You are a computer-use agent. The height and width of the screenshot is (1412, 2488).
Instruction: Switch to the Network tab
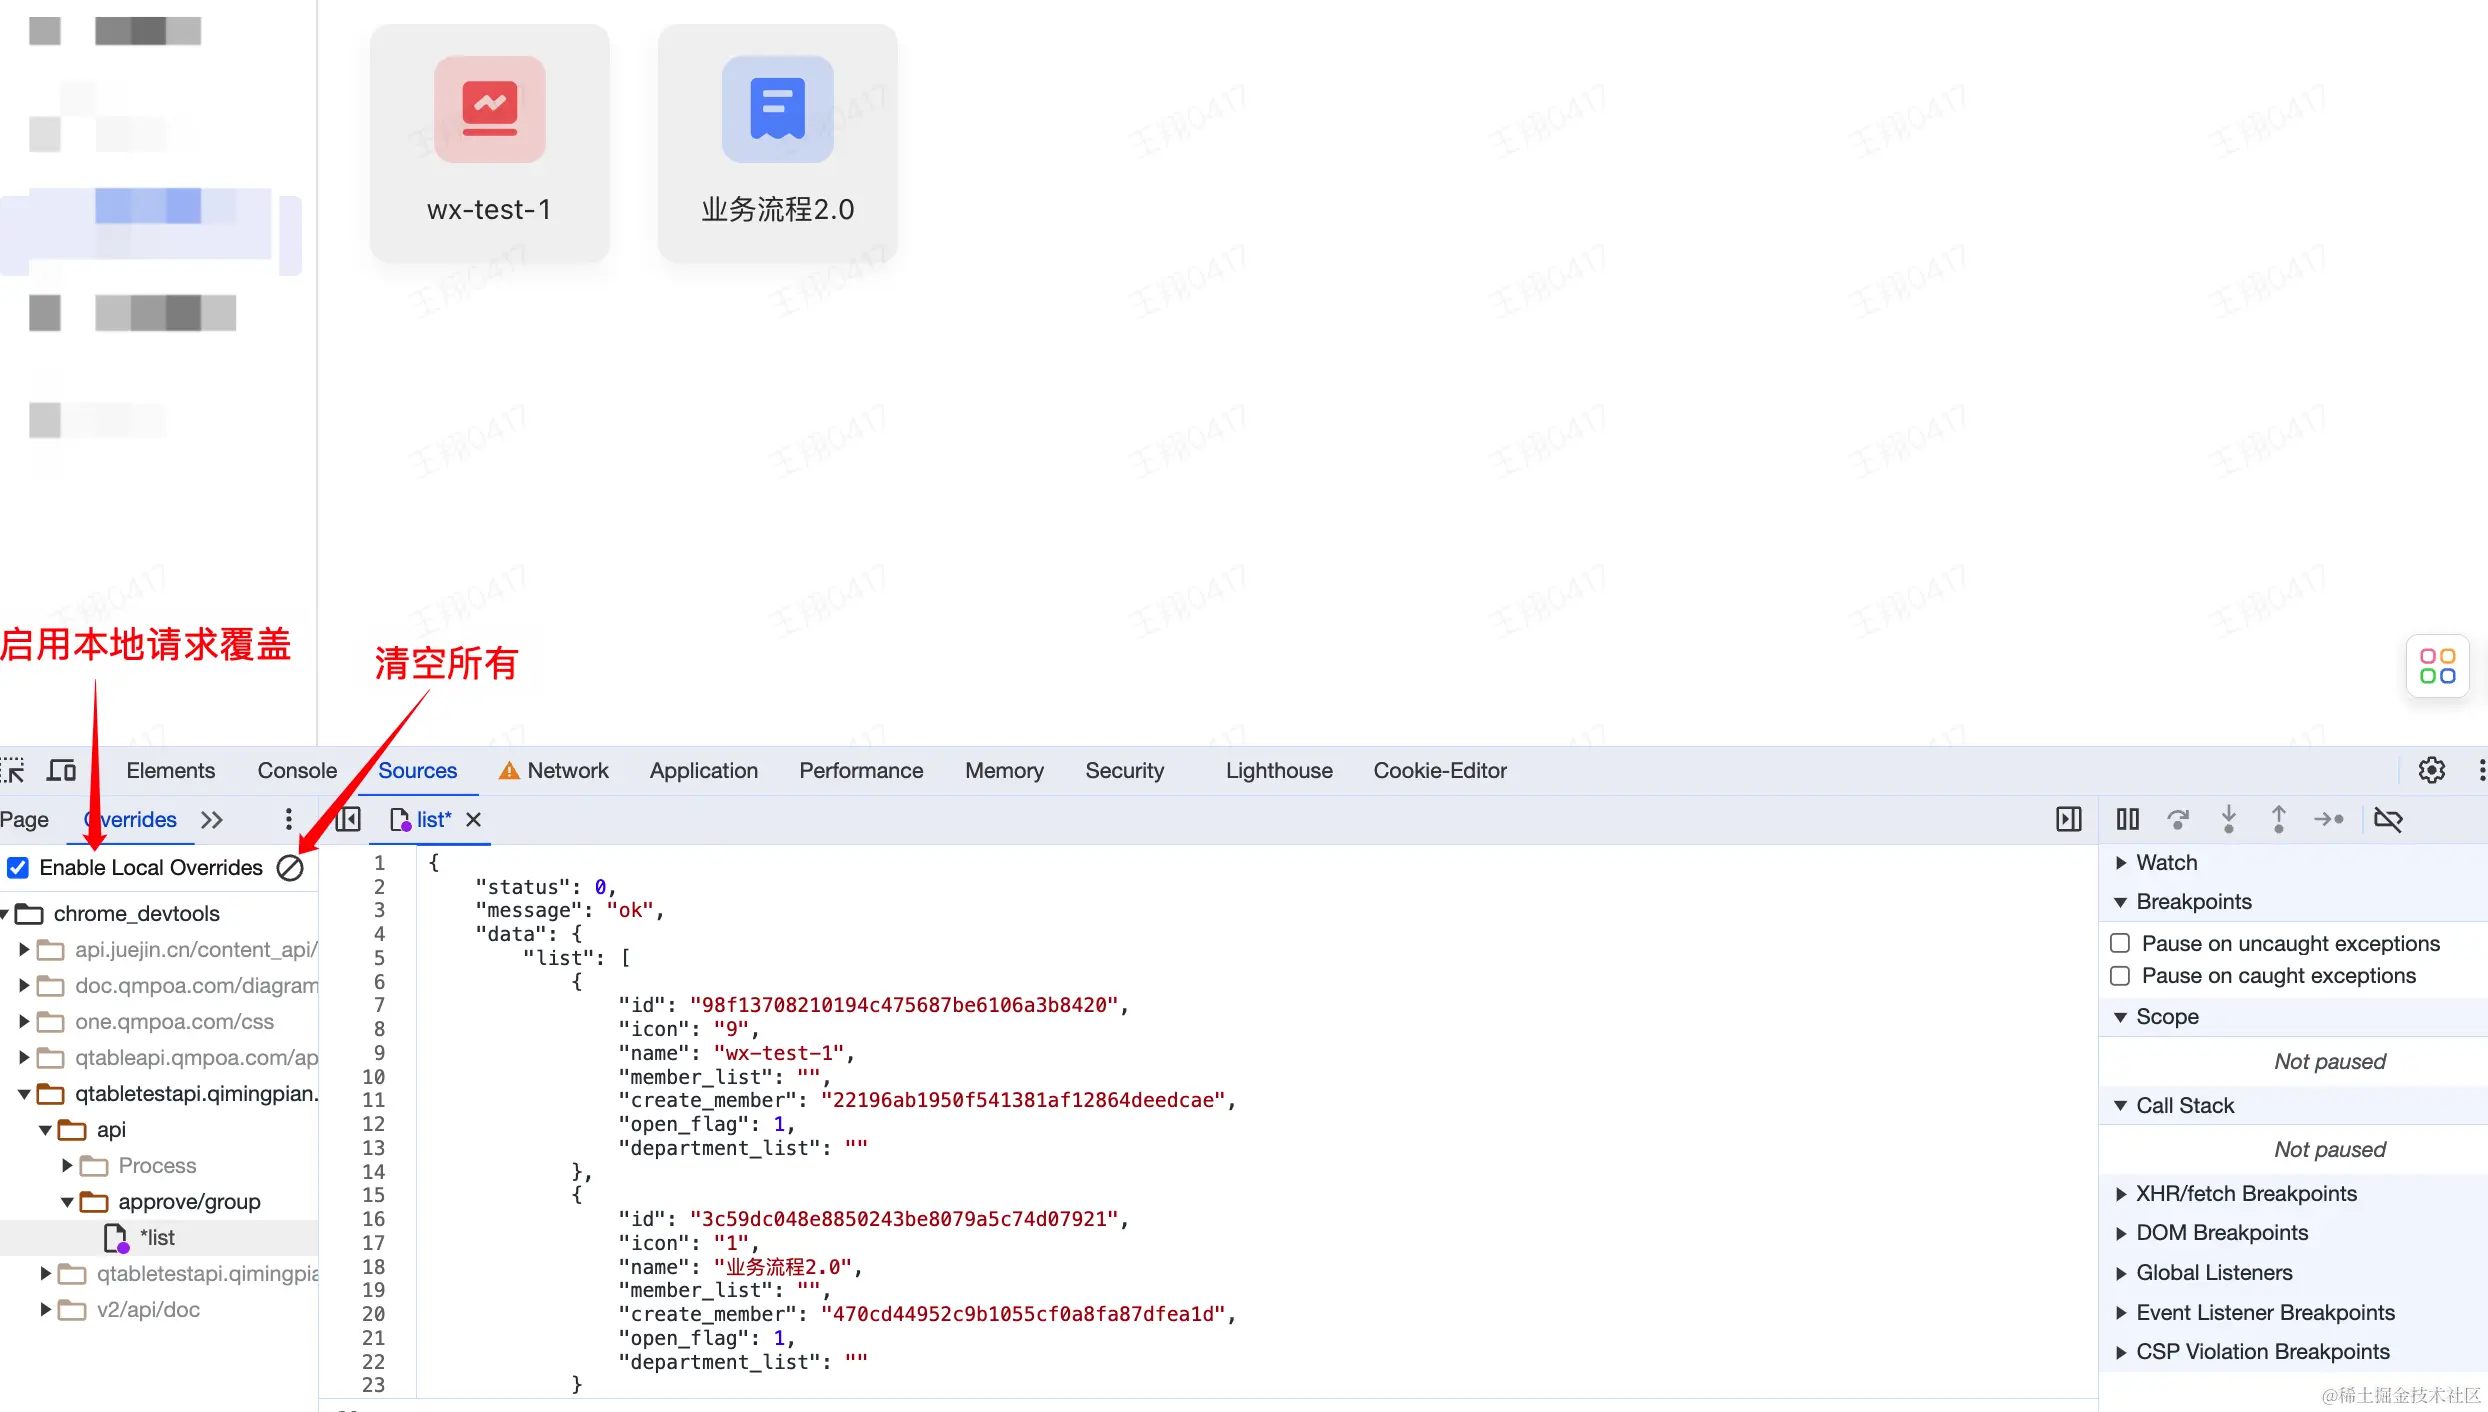coord(567,771)
